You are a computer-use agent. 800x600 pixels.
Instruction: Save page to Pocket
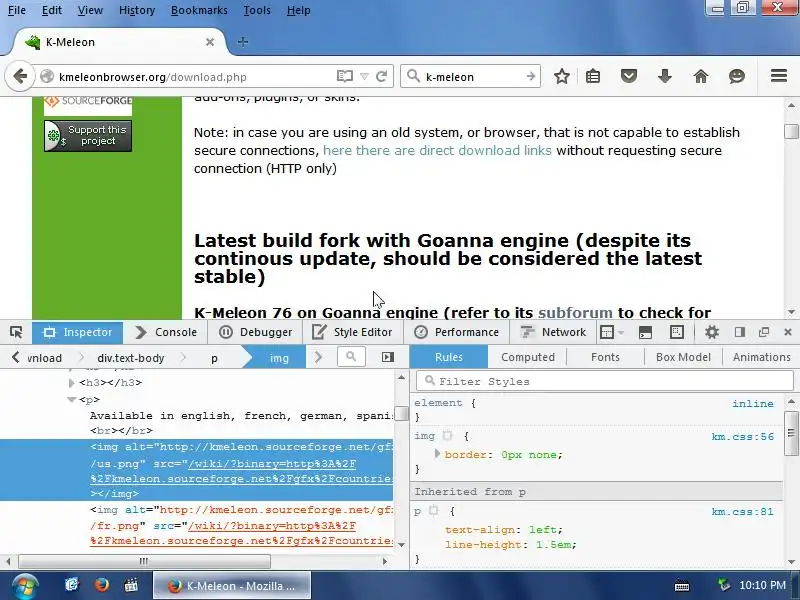(x=629, y=77)
